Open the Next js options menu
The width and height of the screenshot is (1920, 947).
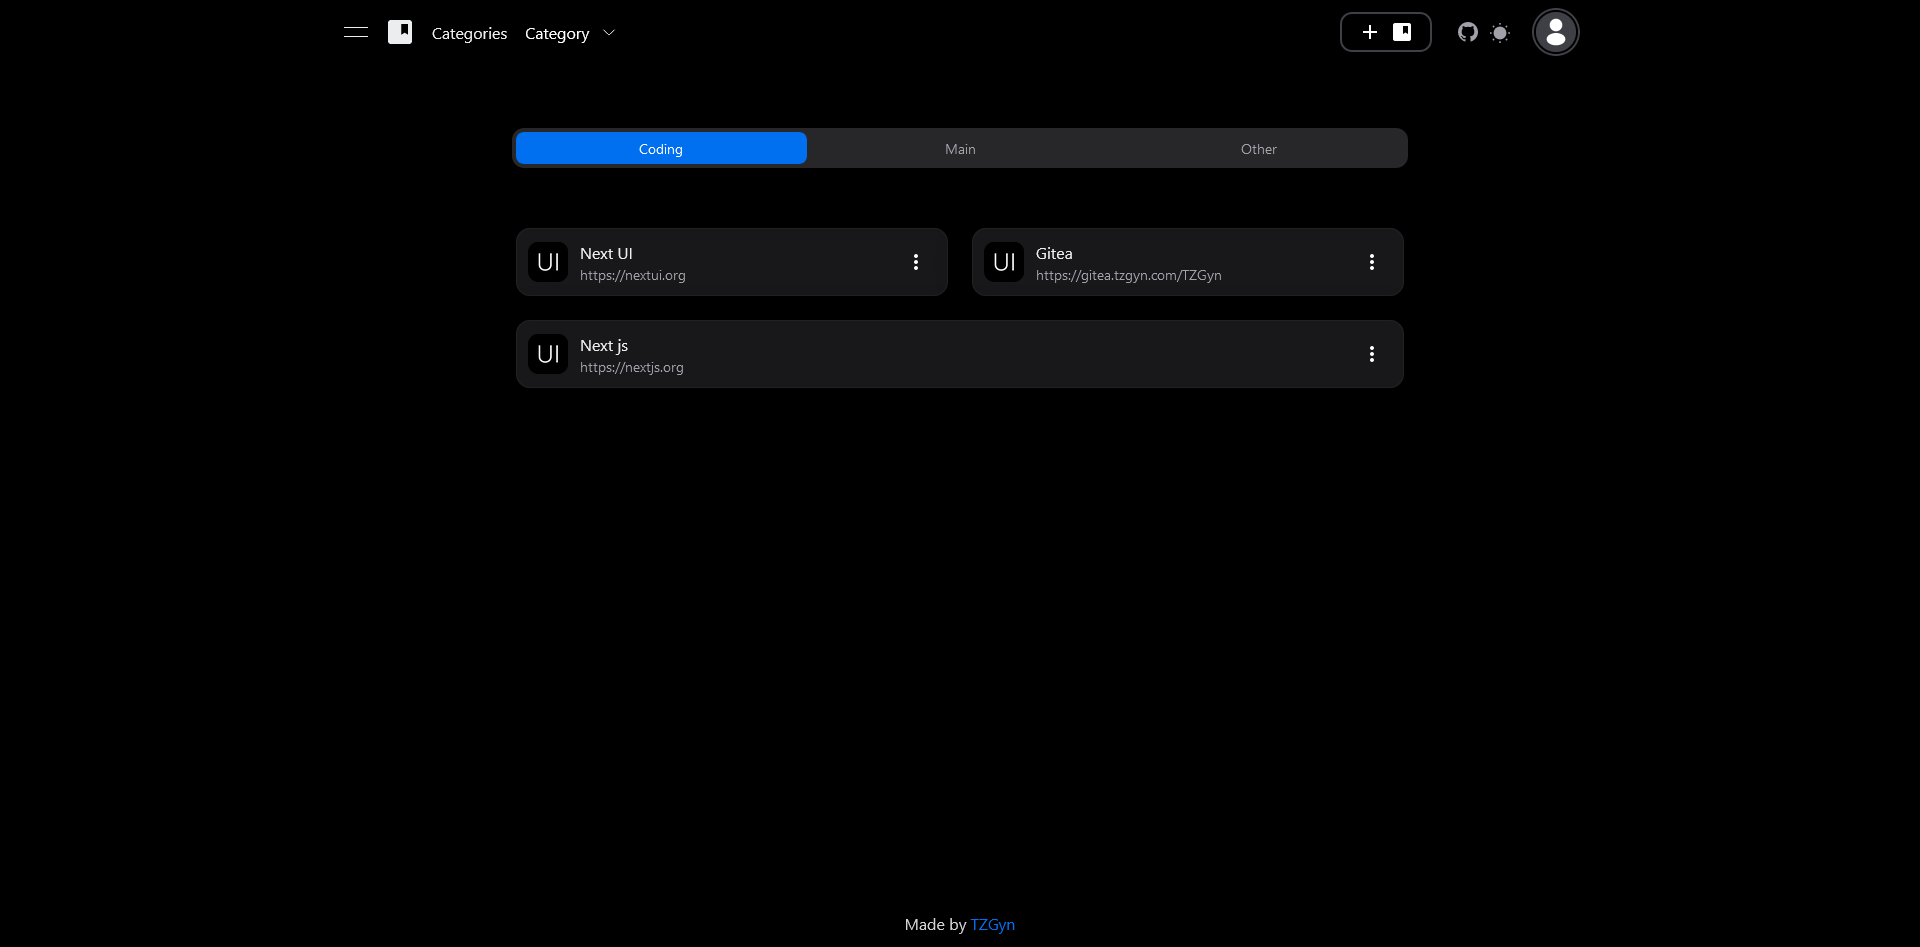point(1372,353)
